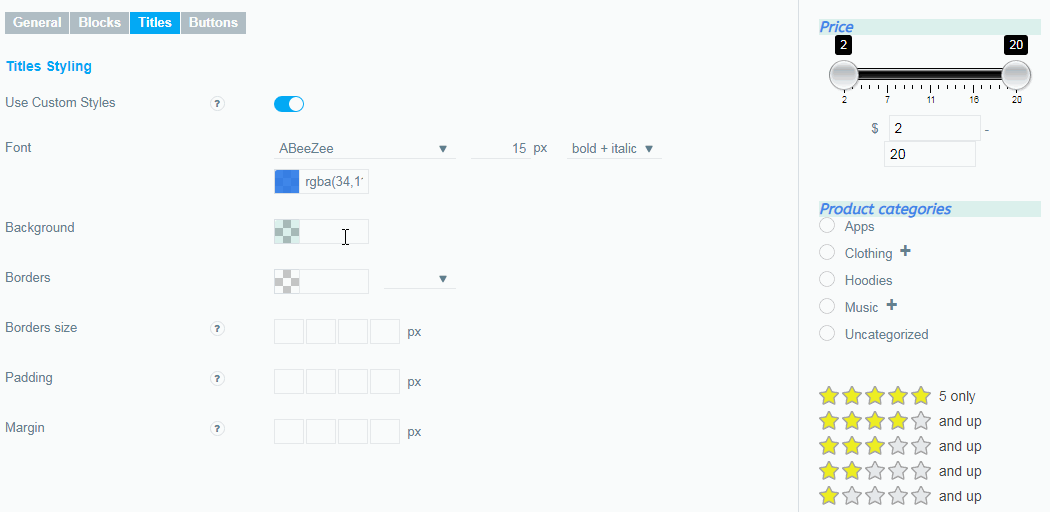Open the Borders style dropdown

click(420, 278)
